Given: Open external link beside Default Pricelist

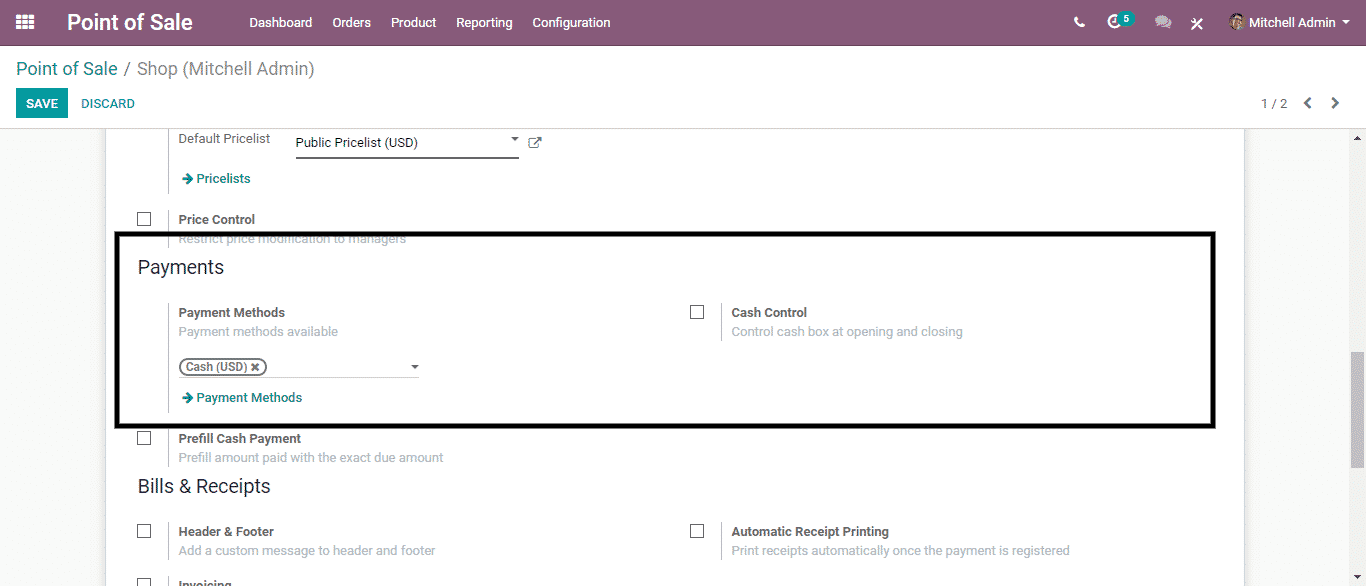Looking at the screenshot, I should pos(535,143).
